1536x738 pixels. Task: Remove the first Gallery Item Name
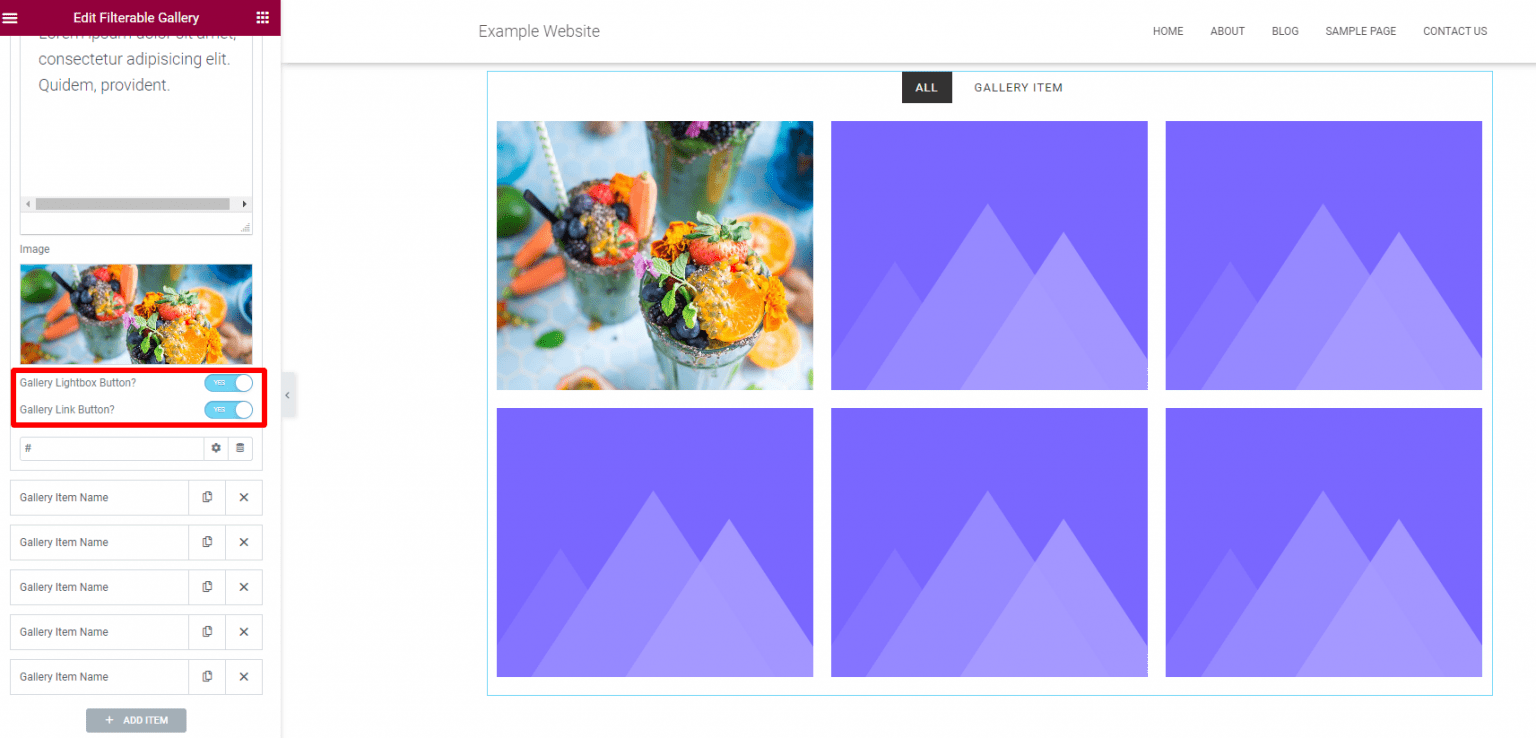pyautogui.click(x=243, y=497)
